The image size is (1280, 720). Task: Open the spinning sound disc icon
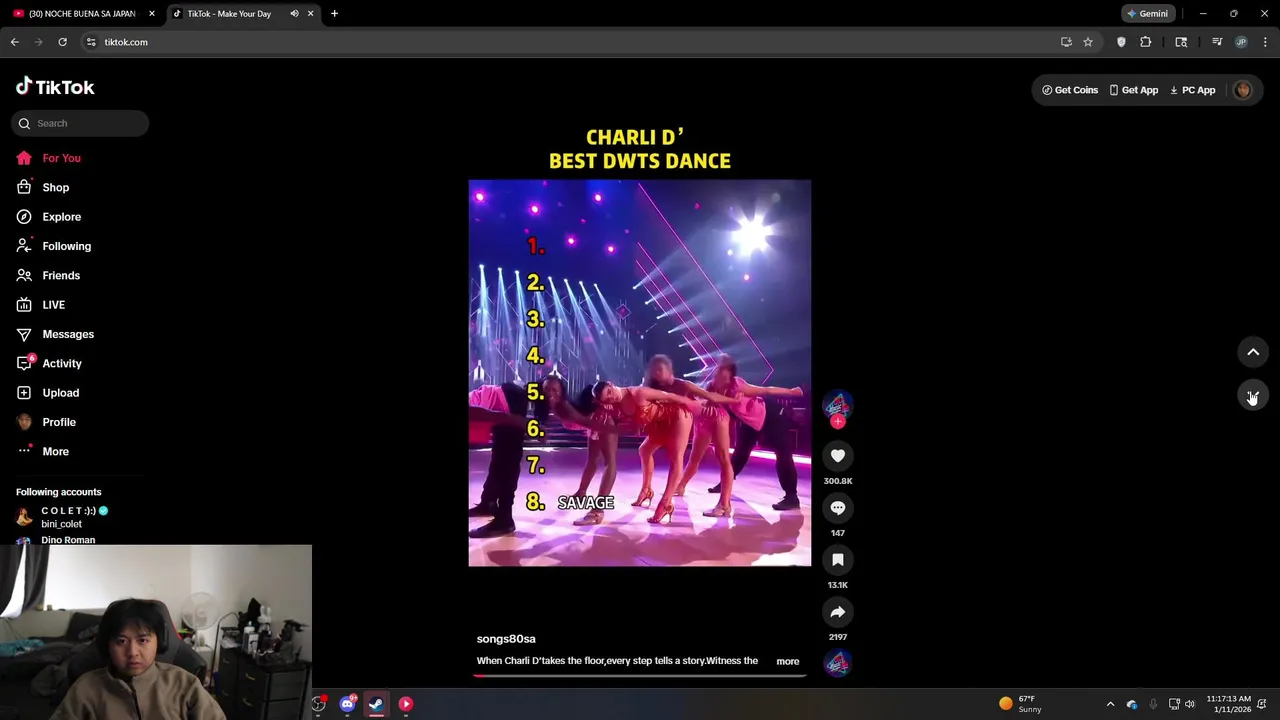(x=838, y=662)
